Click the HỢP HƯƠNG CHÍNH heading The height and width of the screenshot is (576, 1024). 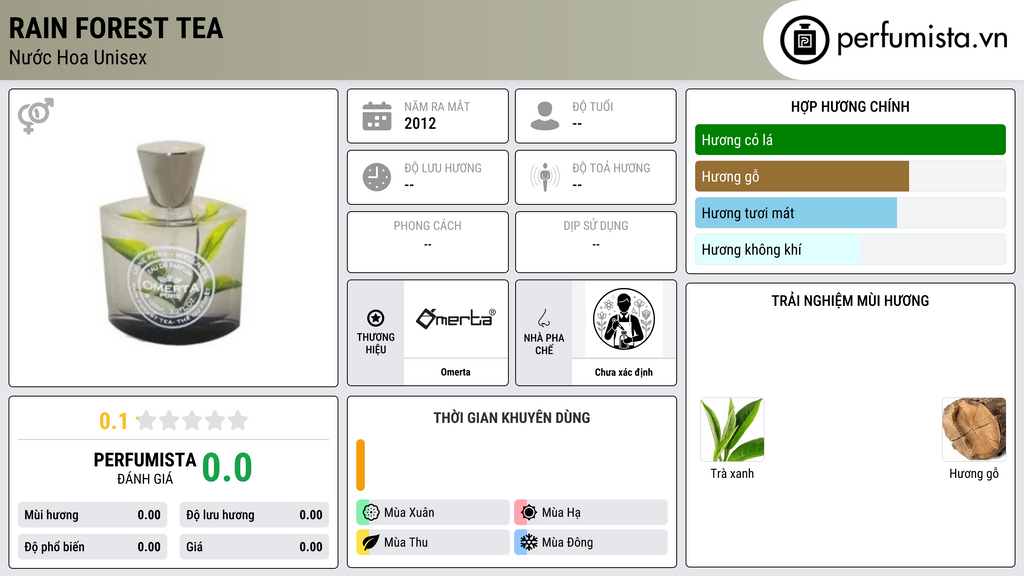pos(850,106)
